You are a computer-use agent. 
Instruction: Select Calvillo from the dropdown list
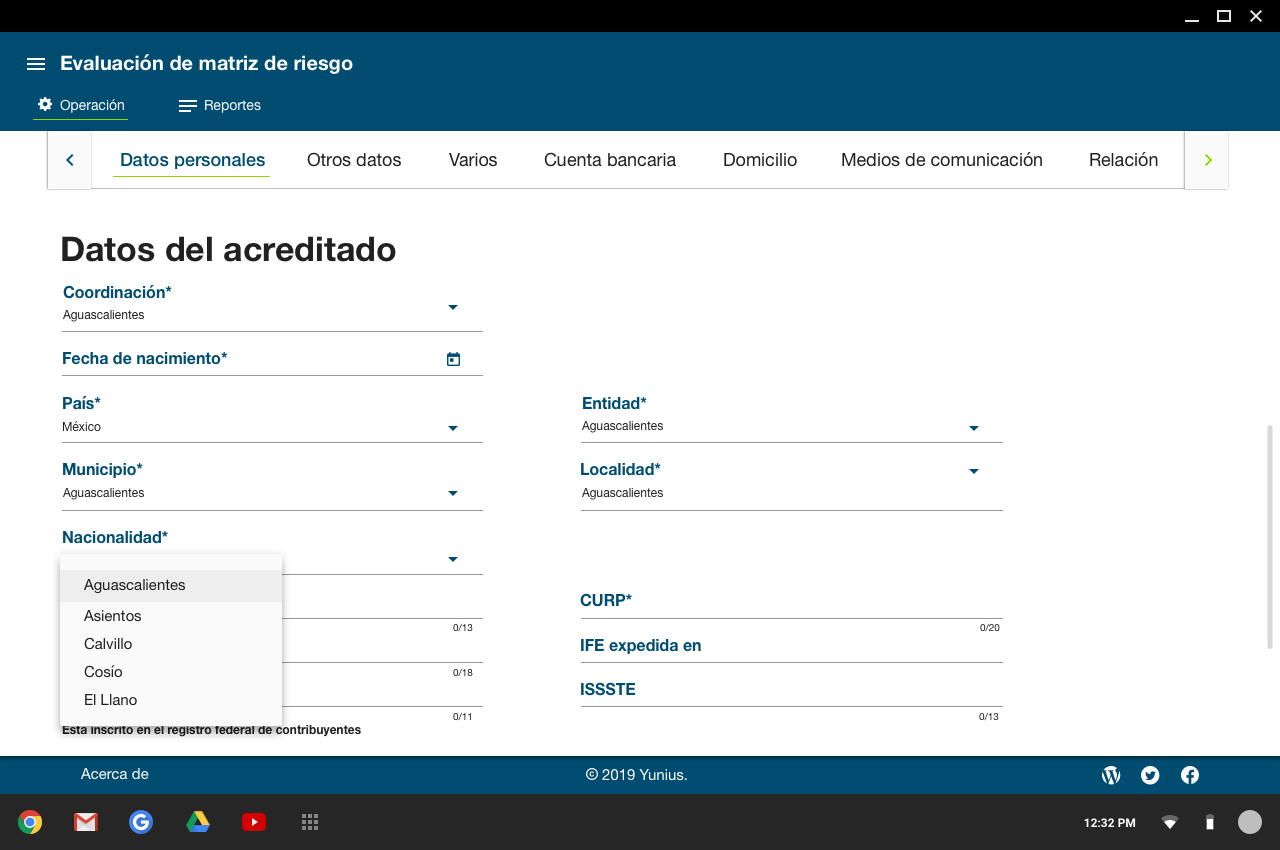coord(108,644)
